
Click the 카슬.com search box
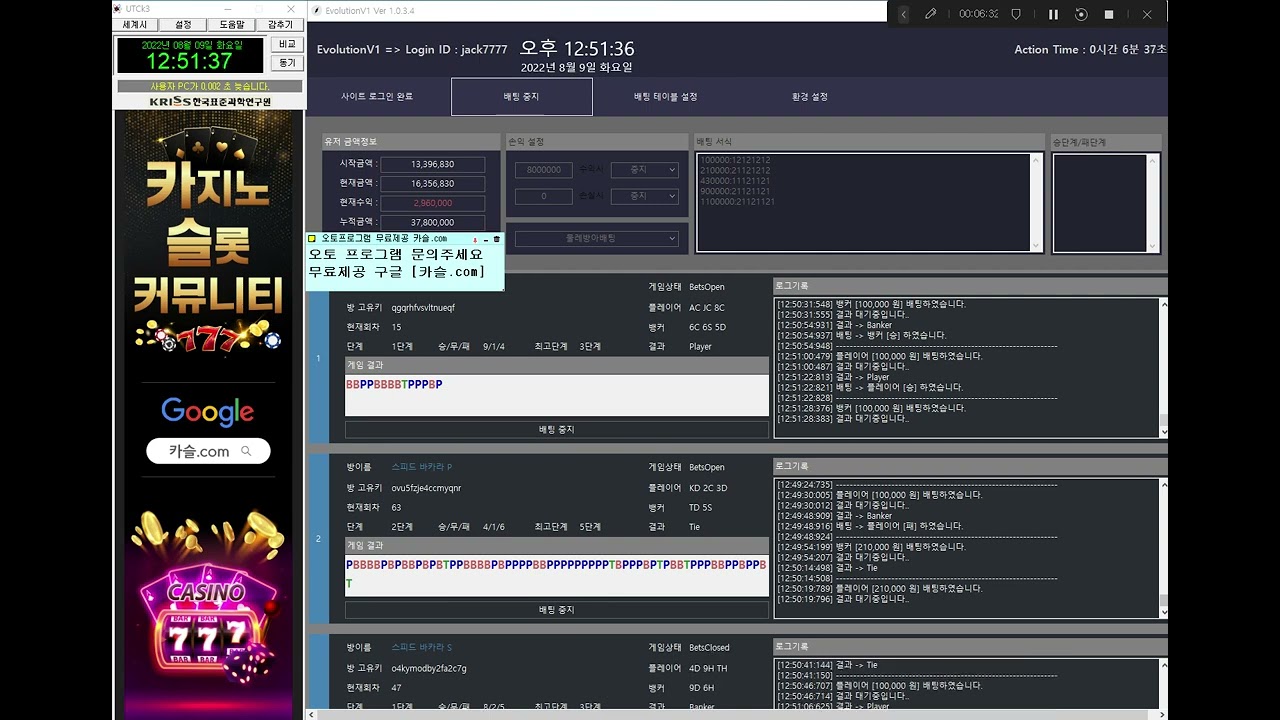[208, 451]
